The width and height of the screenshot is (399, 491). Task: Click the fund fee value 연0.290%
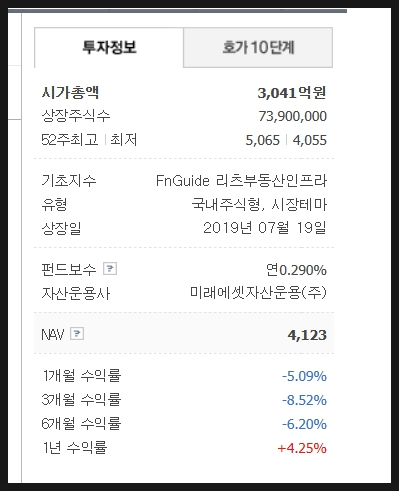point(296,270)
